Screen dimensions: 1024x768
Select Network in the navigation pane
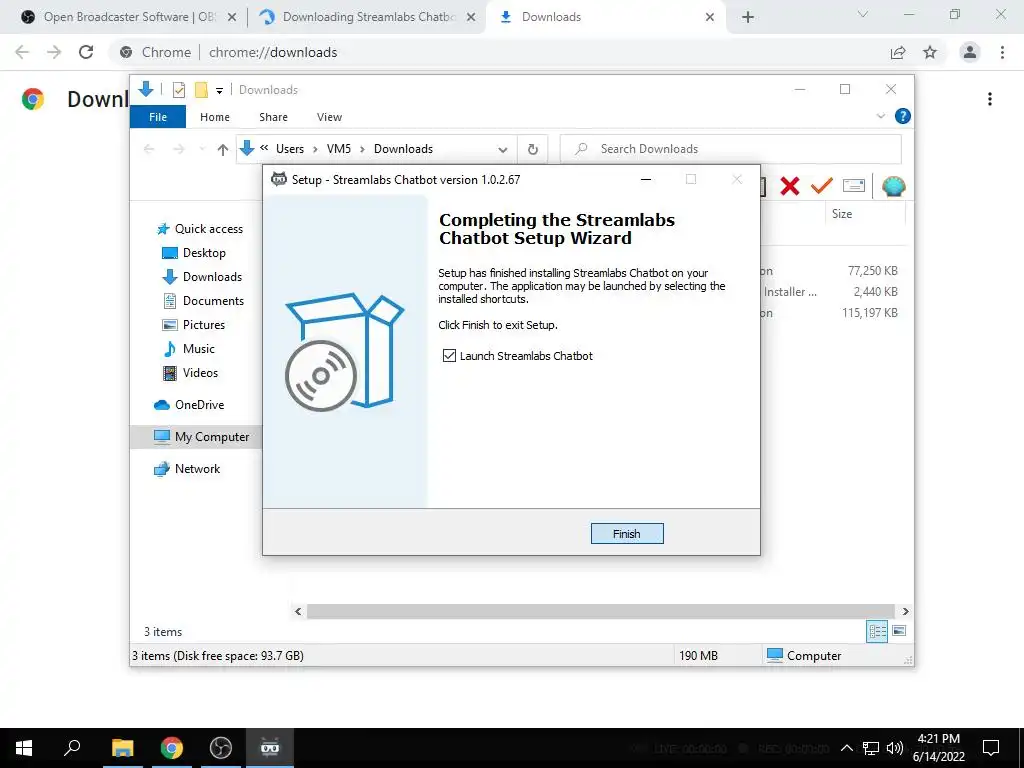(x=187, y=469)
